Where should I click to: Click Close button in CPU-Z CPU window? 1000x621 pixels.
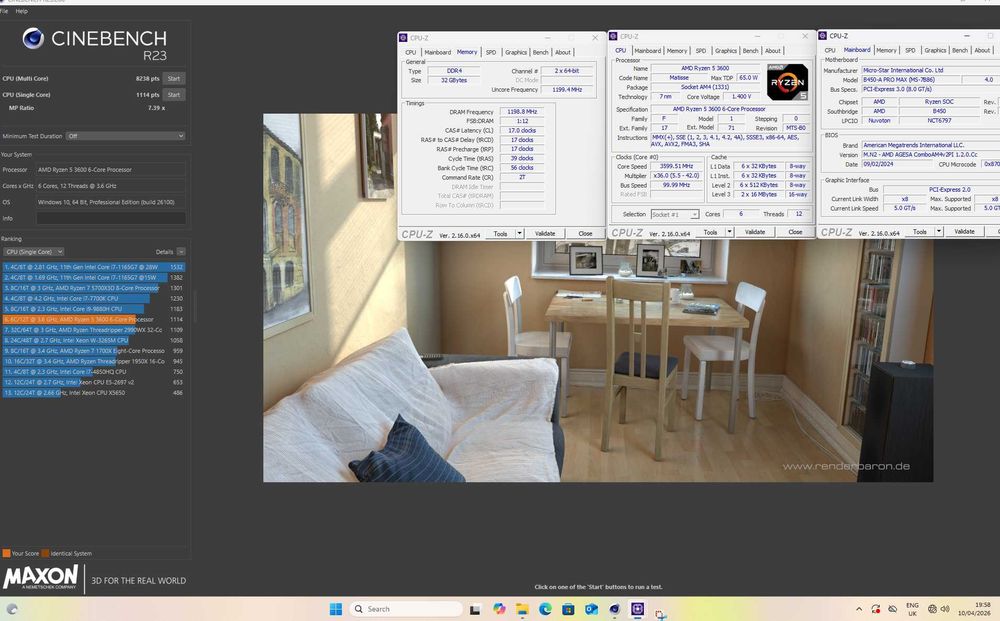pos(795,232)
